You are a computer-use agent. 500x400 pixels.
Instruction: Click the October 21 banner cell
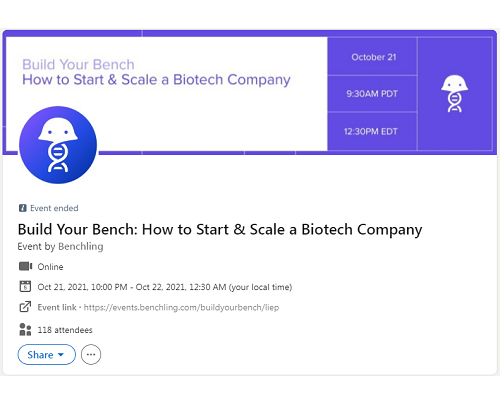pos(372,57)
